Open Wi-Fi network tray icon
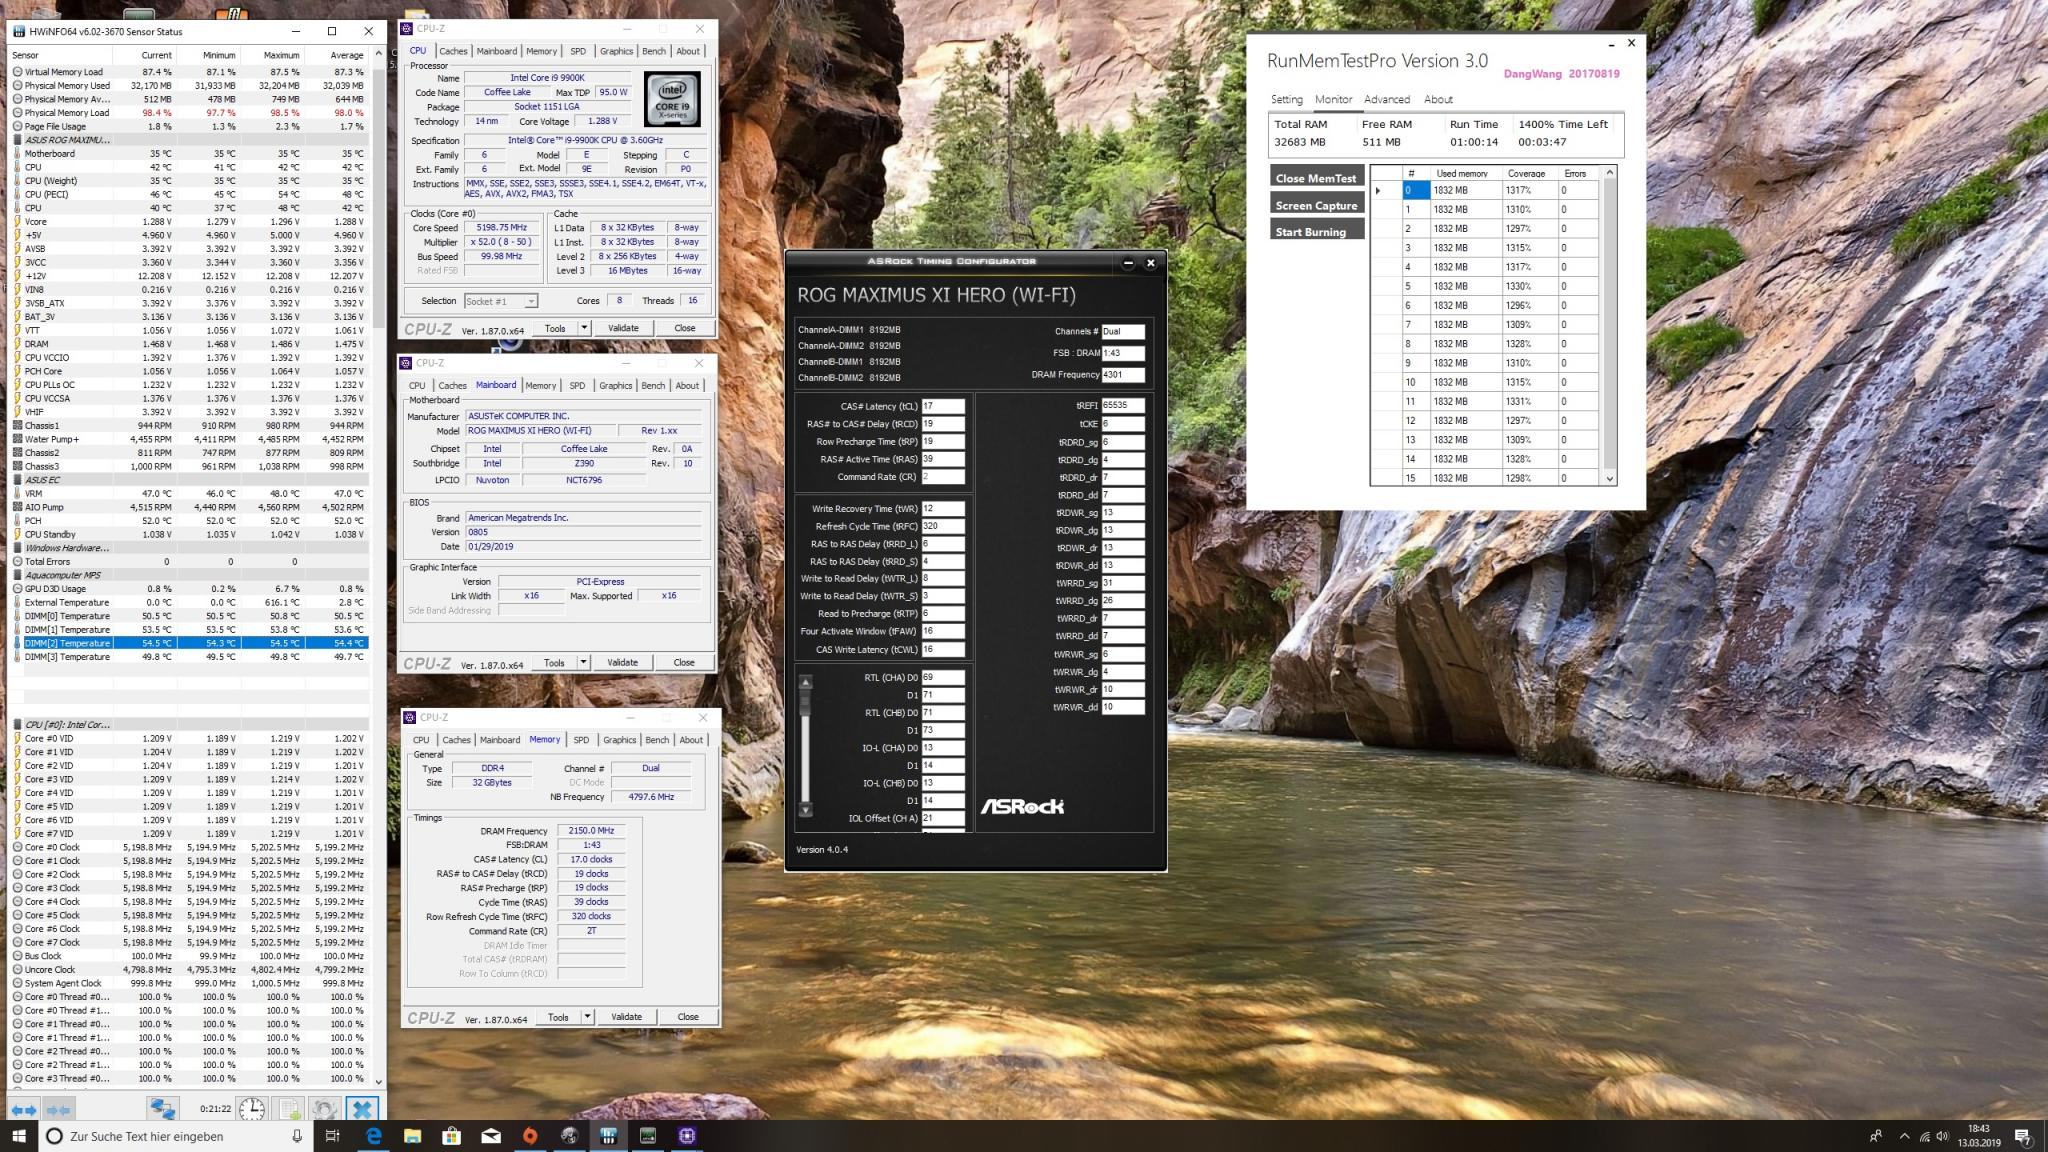The width and height of the screenshot is (2048, 1152). (x=1924, y=1136)
